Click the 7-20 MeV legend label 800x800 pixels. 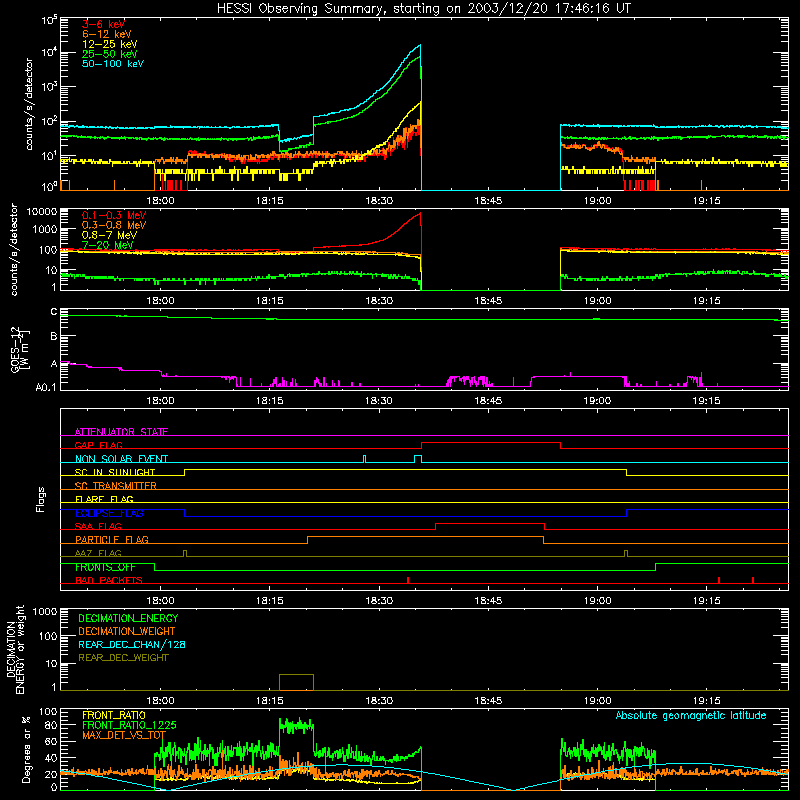tap(108, 245)
